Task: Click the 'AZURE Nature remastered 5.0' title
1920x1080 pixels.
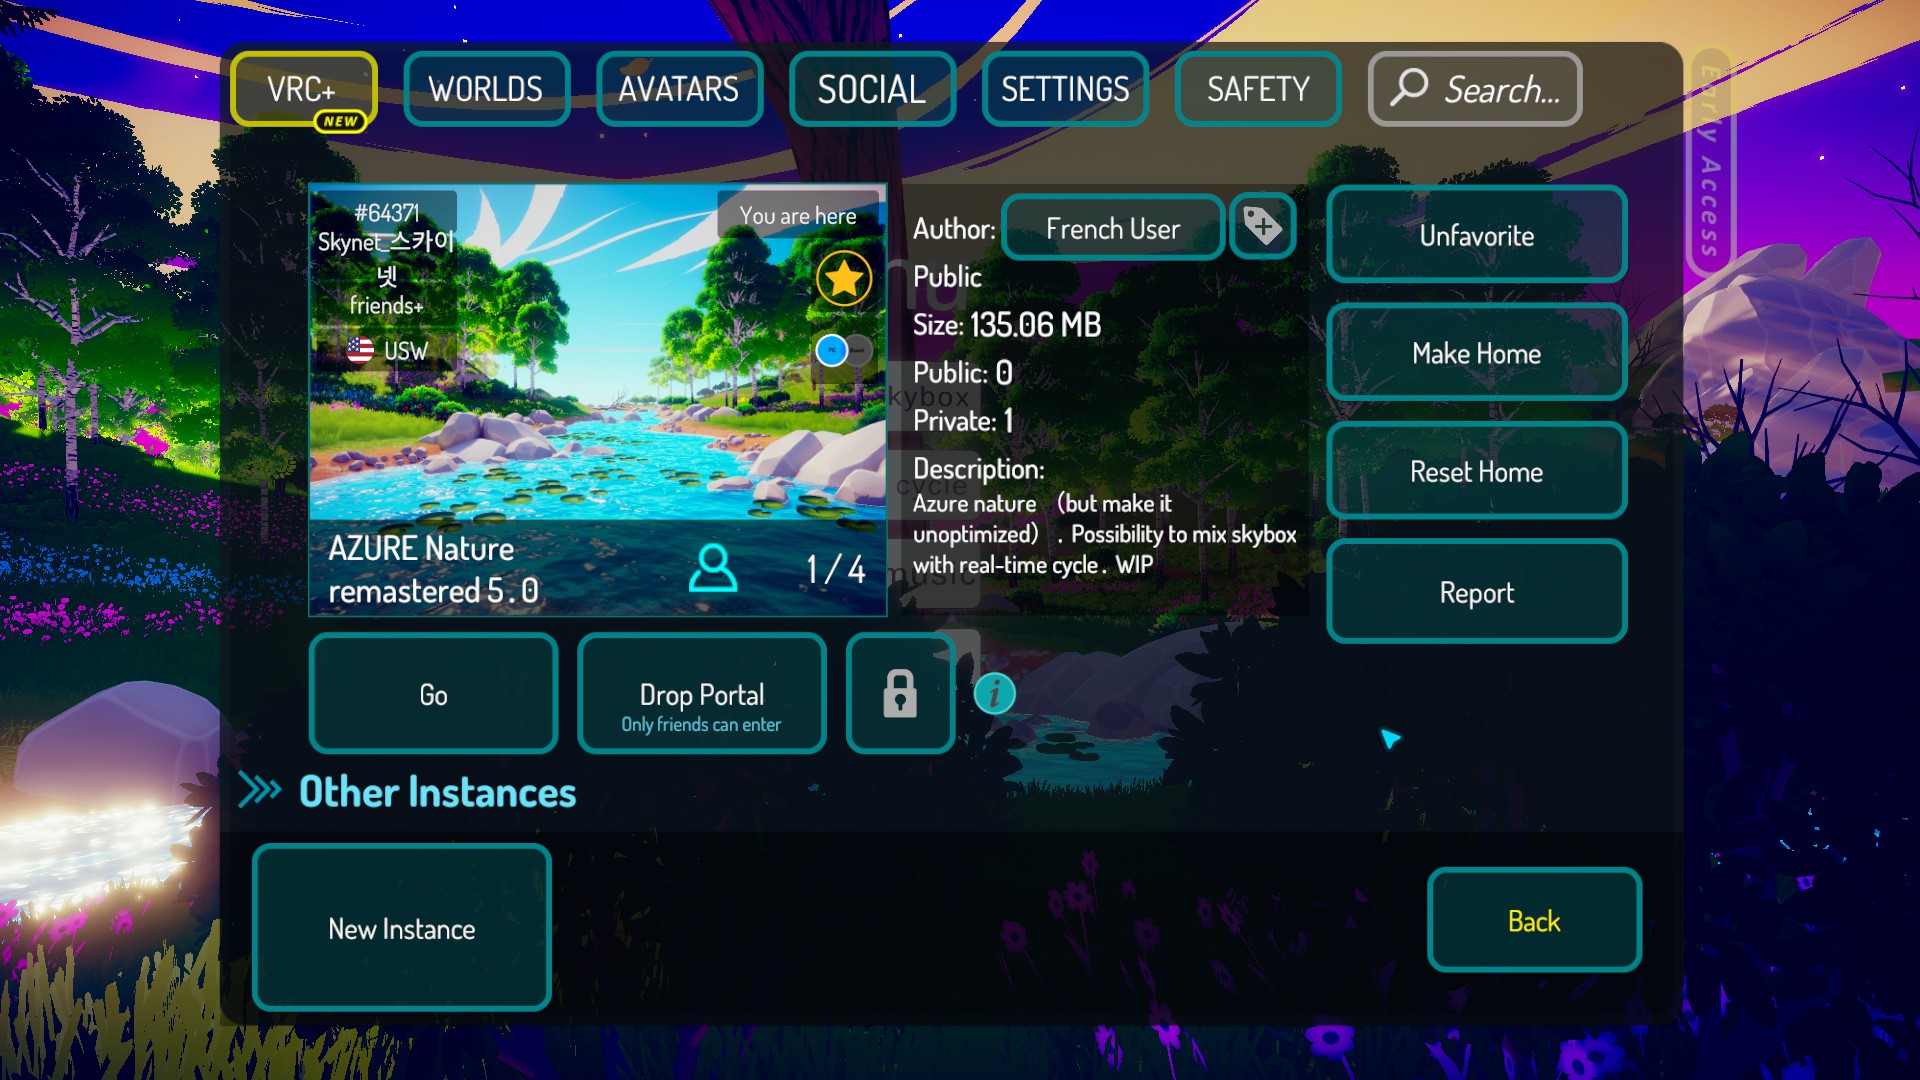Action: tap(433, 569)
